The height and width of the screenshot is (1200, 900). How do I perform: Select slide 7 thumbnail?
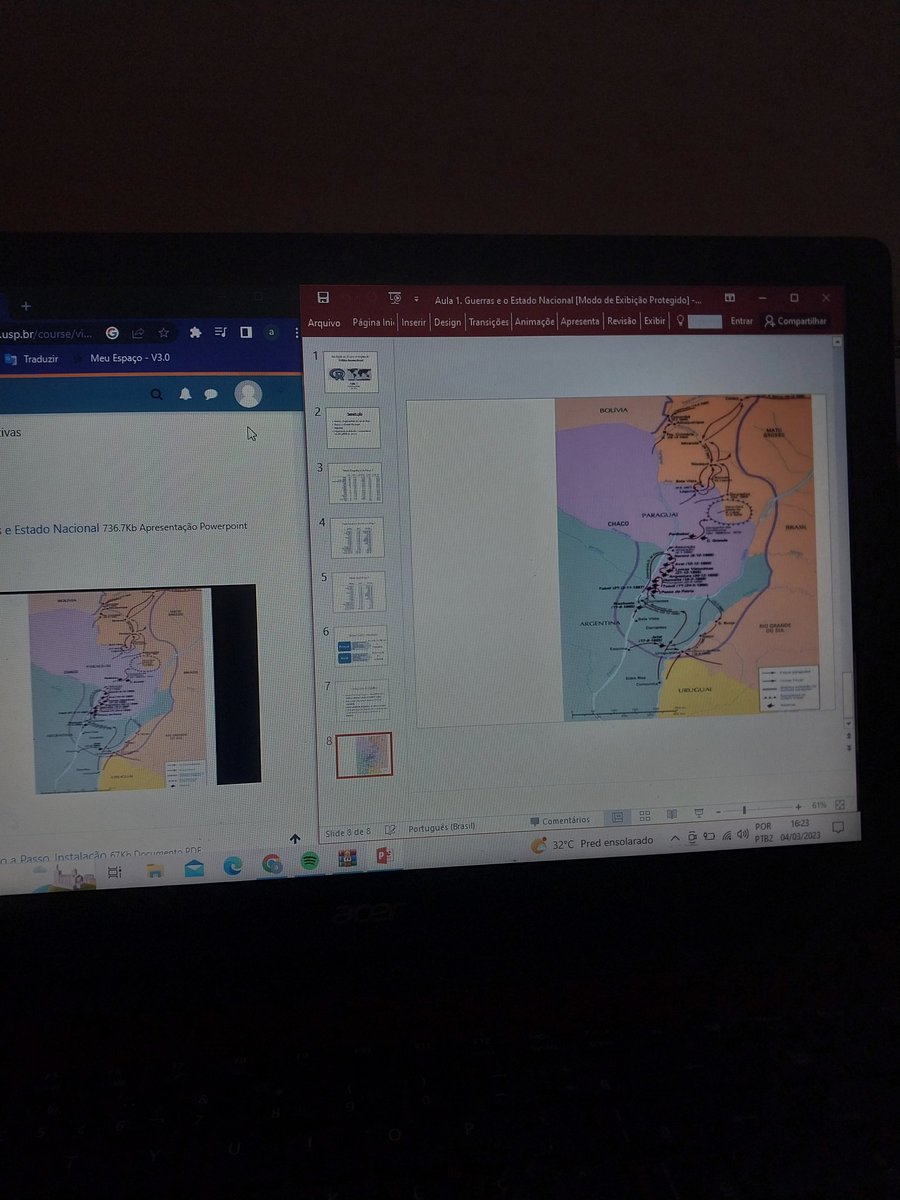click(x=362, y=700)
